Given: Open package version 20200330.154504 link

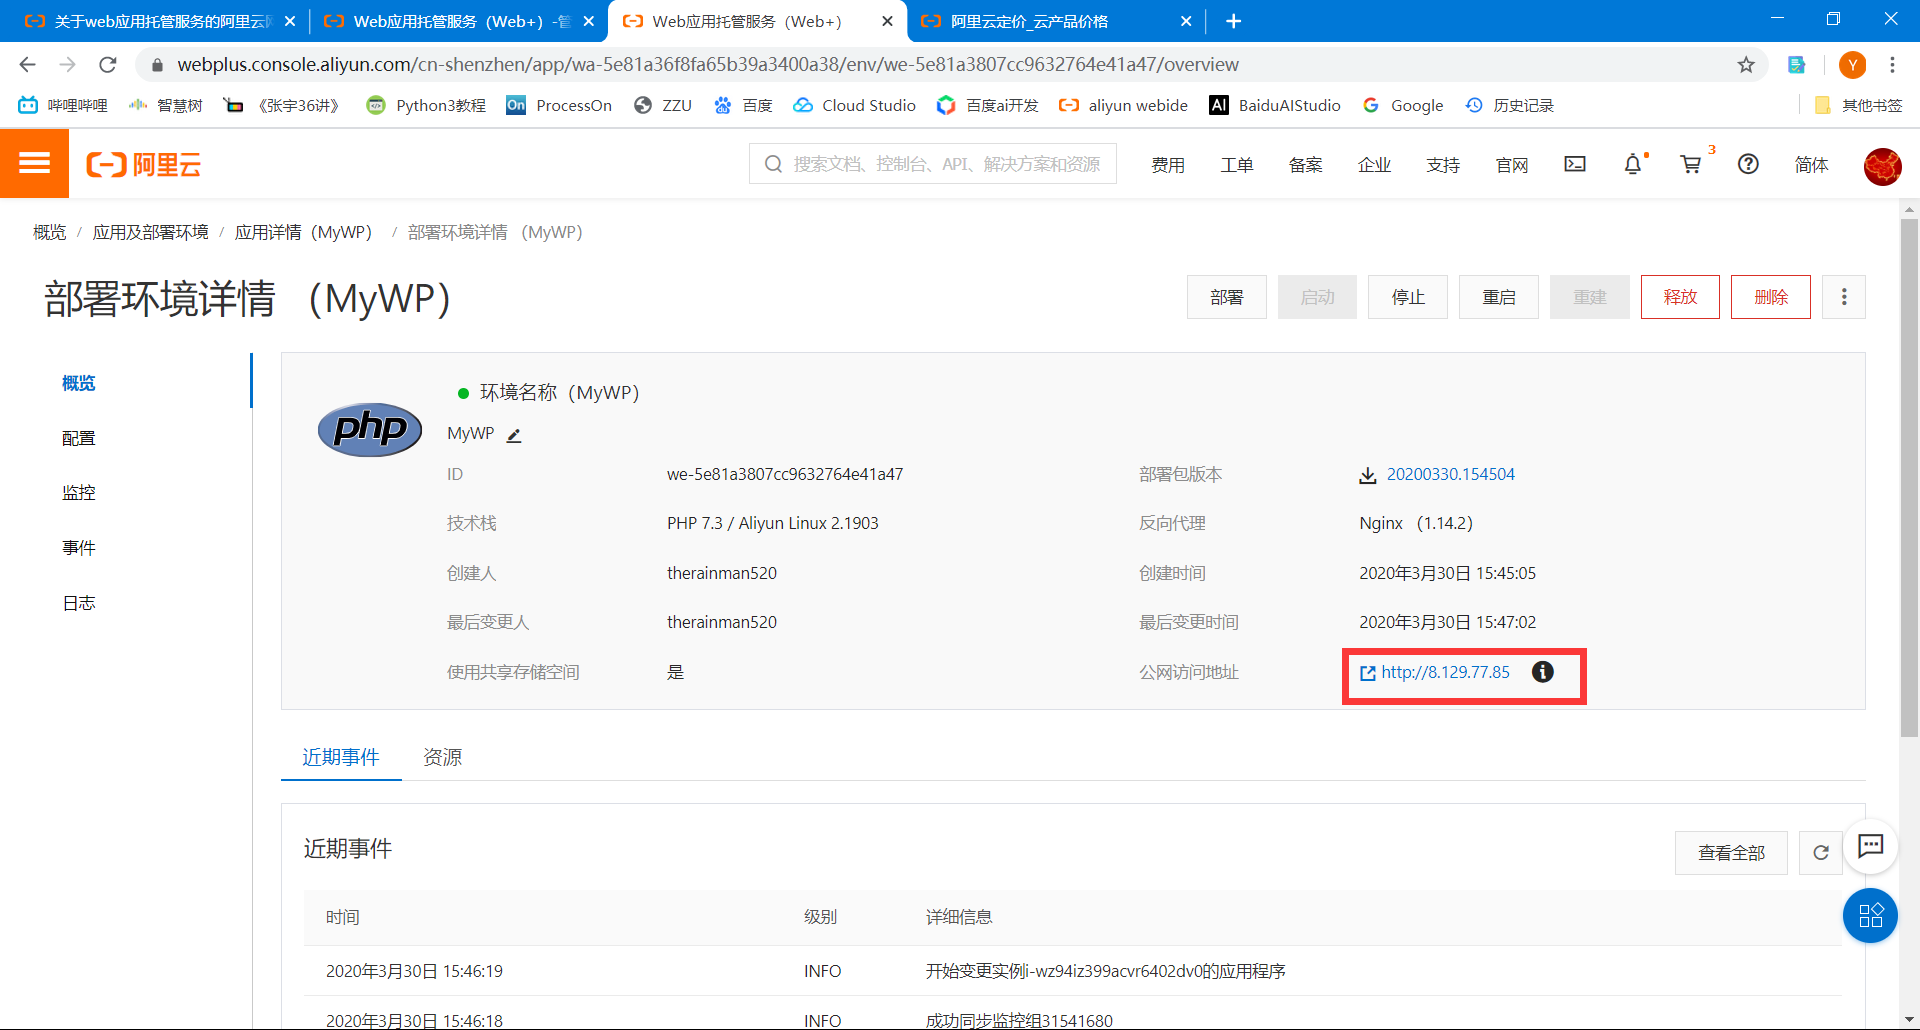Looking at the screenshot, I should pos(1450,474).
